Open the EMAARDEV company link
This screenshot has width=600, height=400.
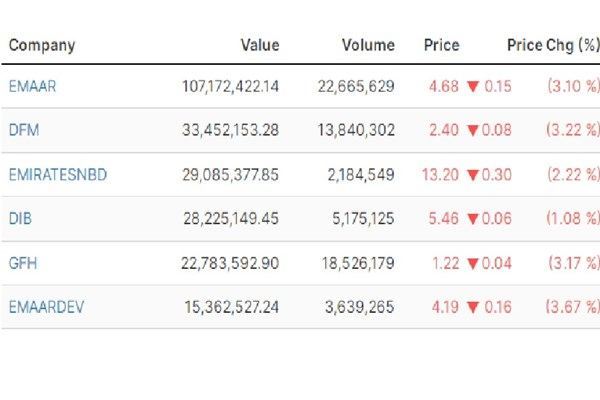(47, 307)
